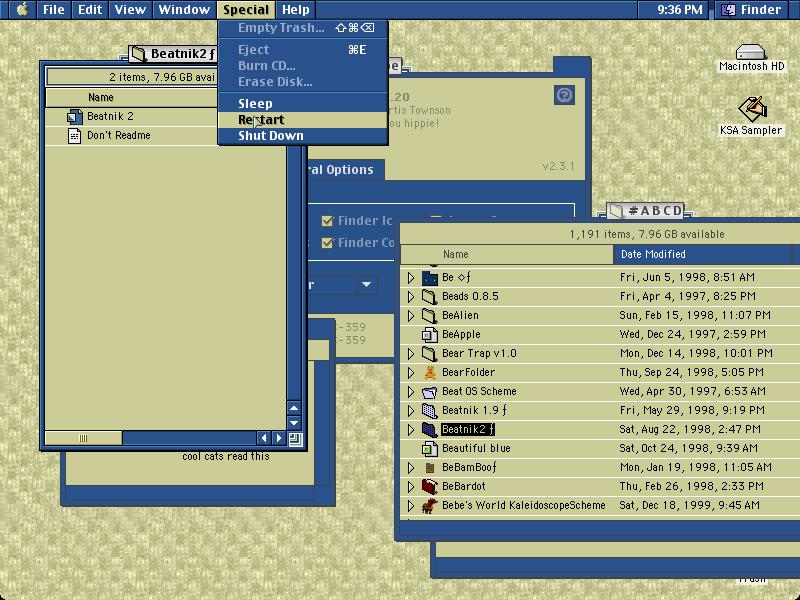800x600 pixels.
Task: Sort the list by Date Modified
Action: tap(702, 254)
